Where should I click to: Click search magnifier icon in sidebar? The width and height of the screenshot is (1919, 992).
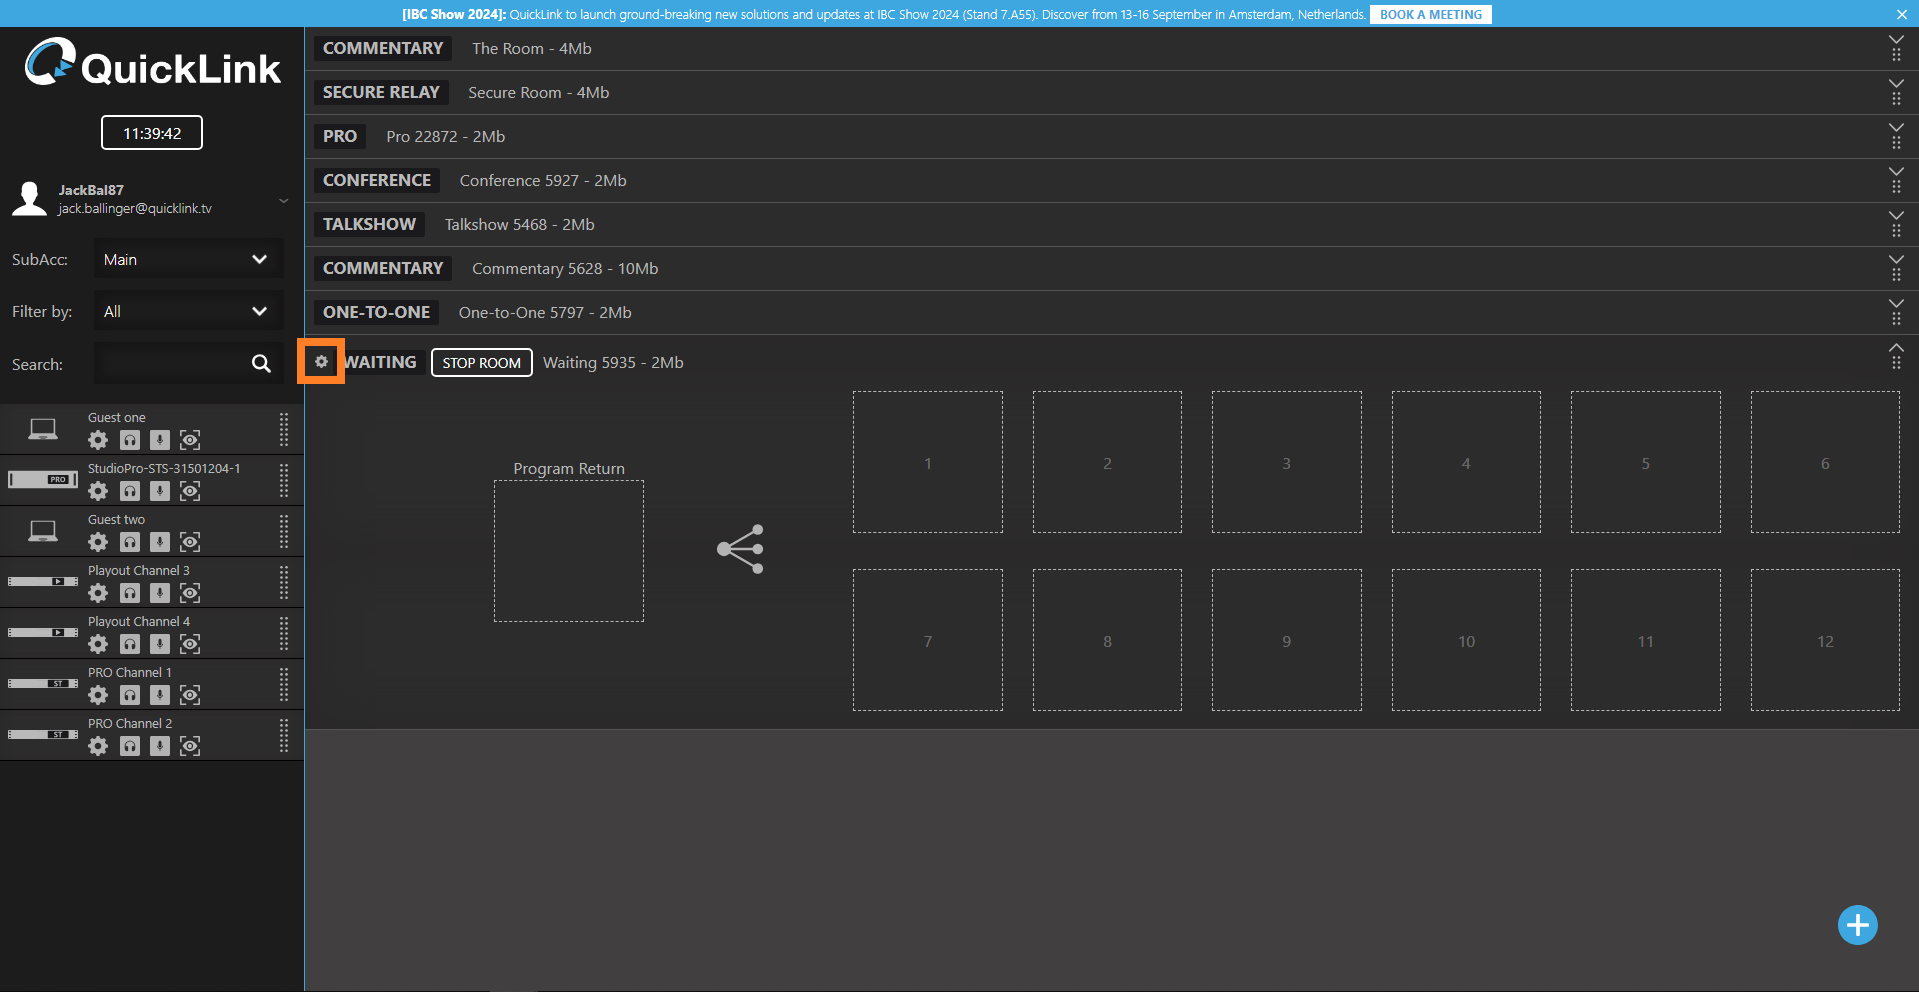pyautogui.click(x=261, y=364)
